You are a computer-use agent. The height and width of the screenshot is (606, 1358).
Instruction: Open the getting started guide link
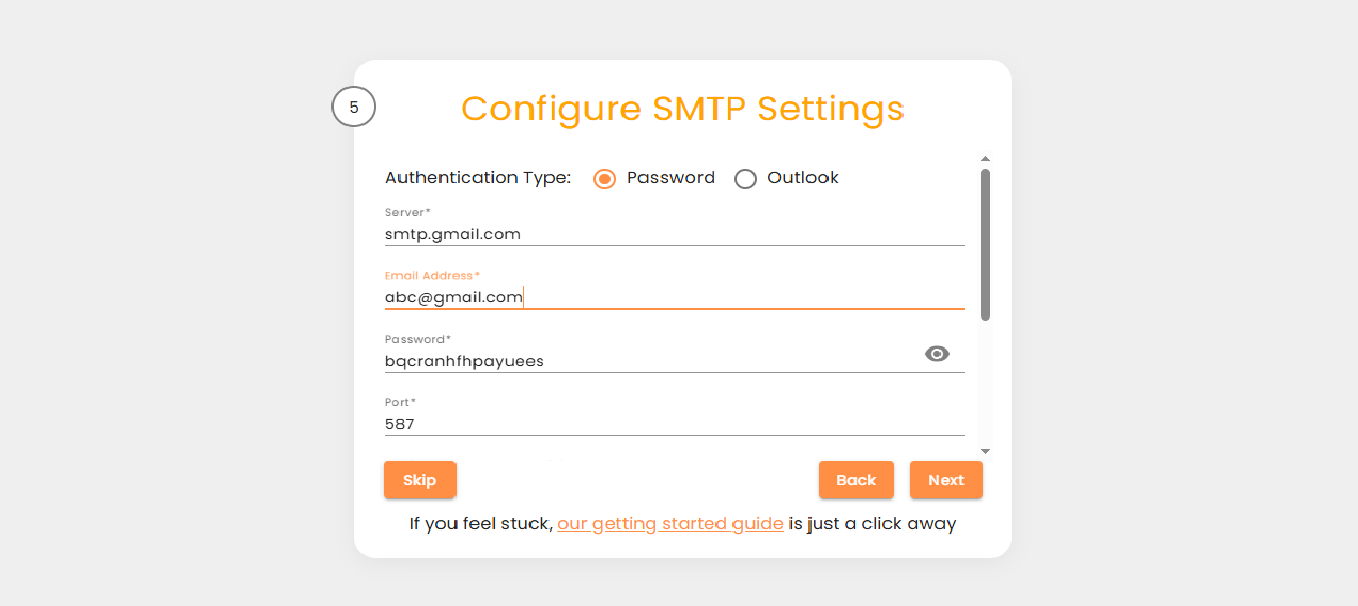pyautogui.click(x=670, y=523)
